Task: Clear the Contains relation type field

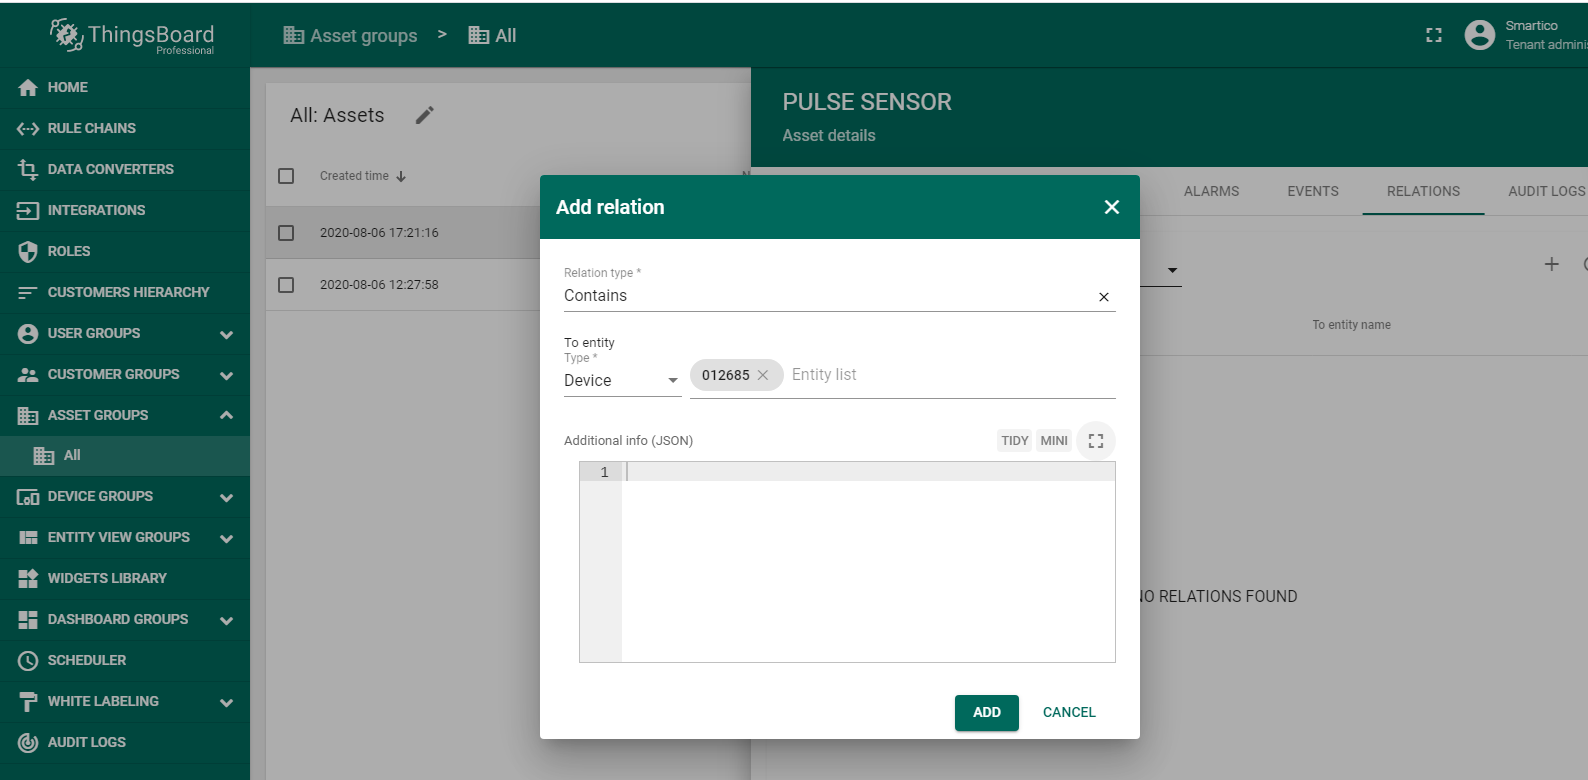Action: tap(1104, 297)
